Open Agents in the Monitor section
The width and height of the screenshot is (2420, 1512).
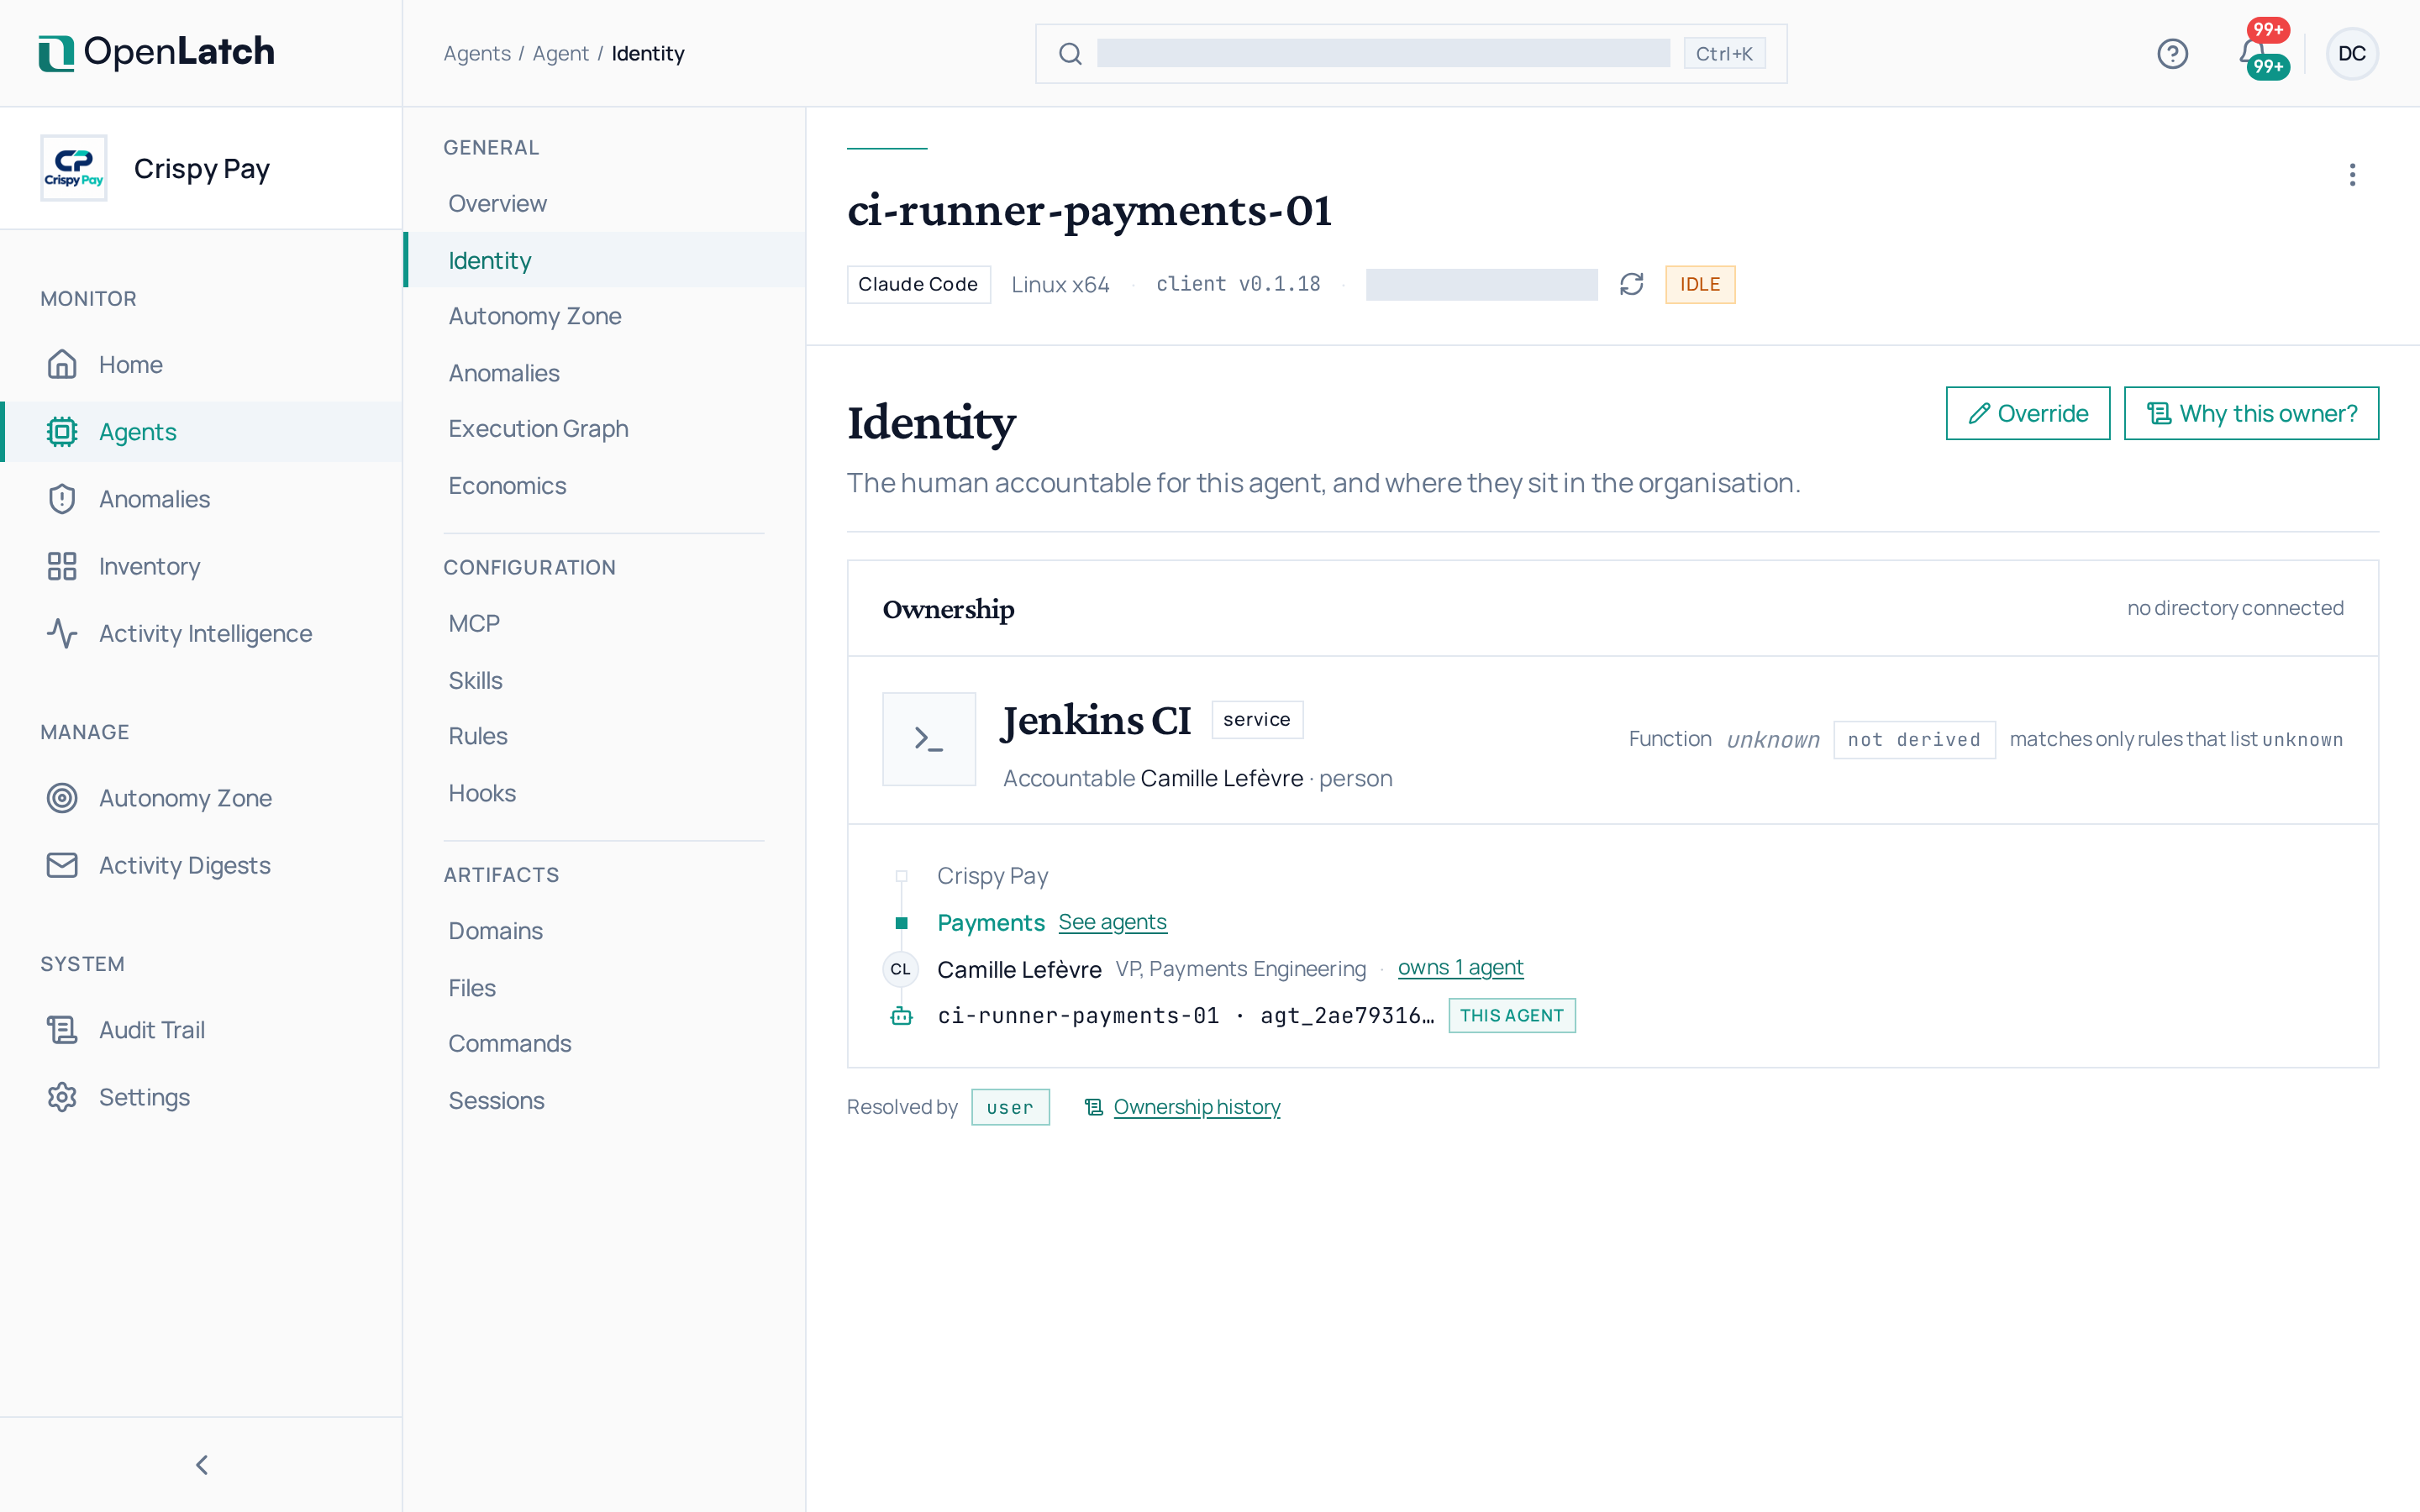point(201,432)
